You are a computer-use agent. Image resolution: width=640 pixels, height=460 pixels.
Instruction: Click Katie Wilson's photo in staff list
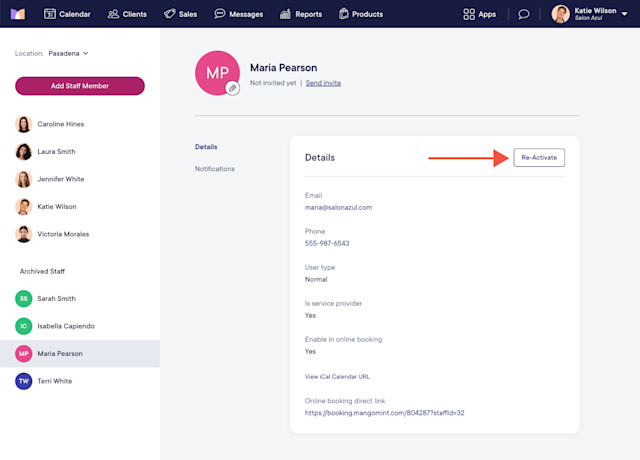pyautogui.click(x=24, y=207)
